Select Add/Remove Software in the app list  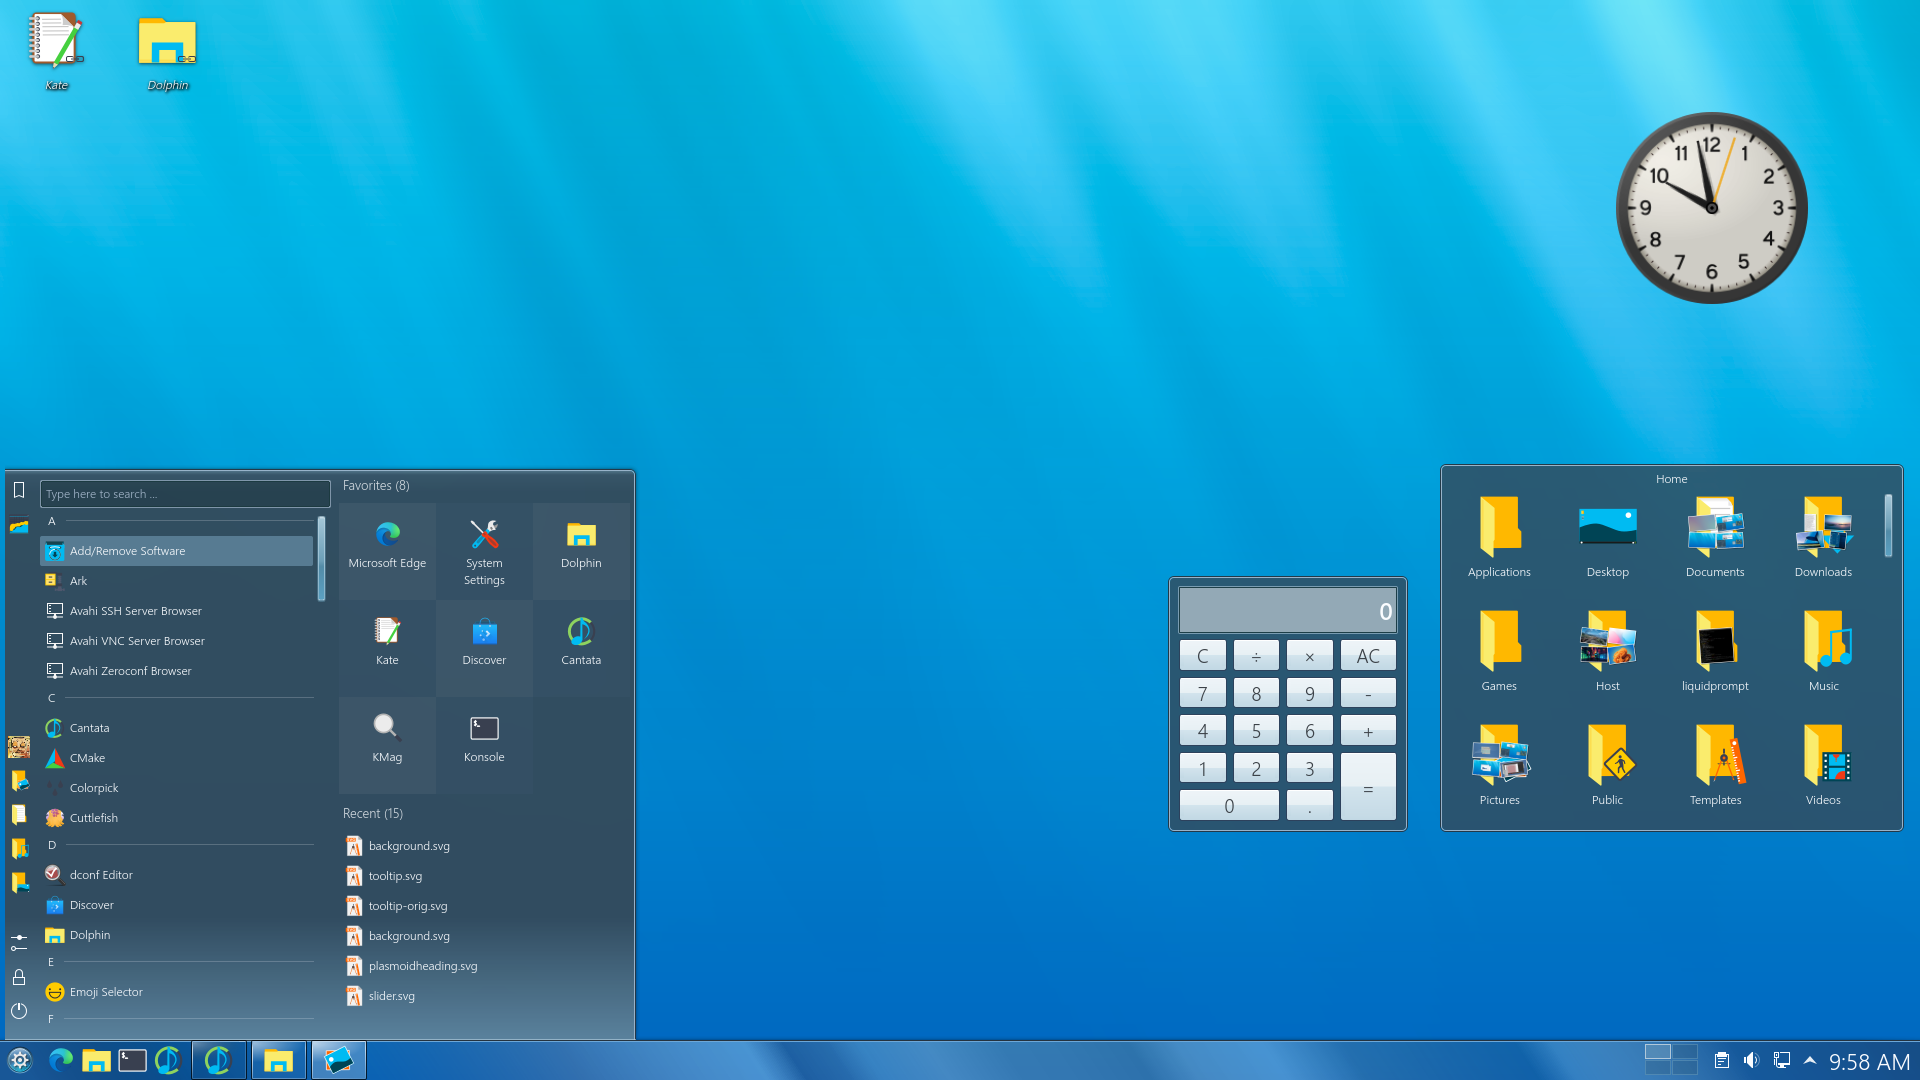(176, 551)
